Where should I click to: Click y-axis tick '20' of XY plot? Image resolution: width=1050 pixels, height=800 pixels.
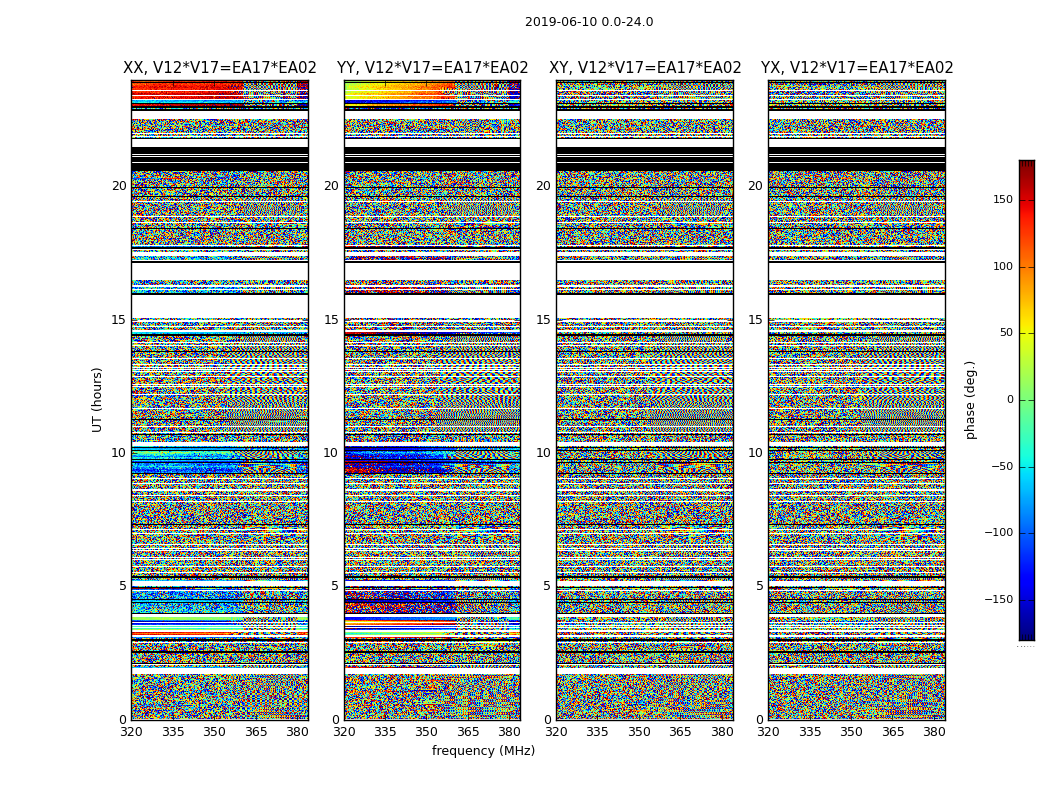544,186
